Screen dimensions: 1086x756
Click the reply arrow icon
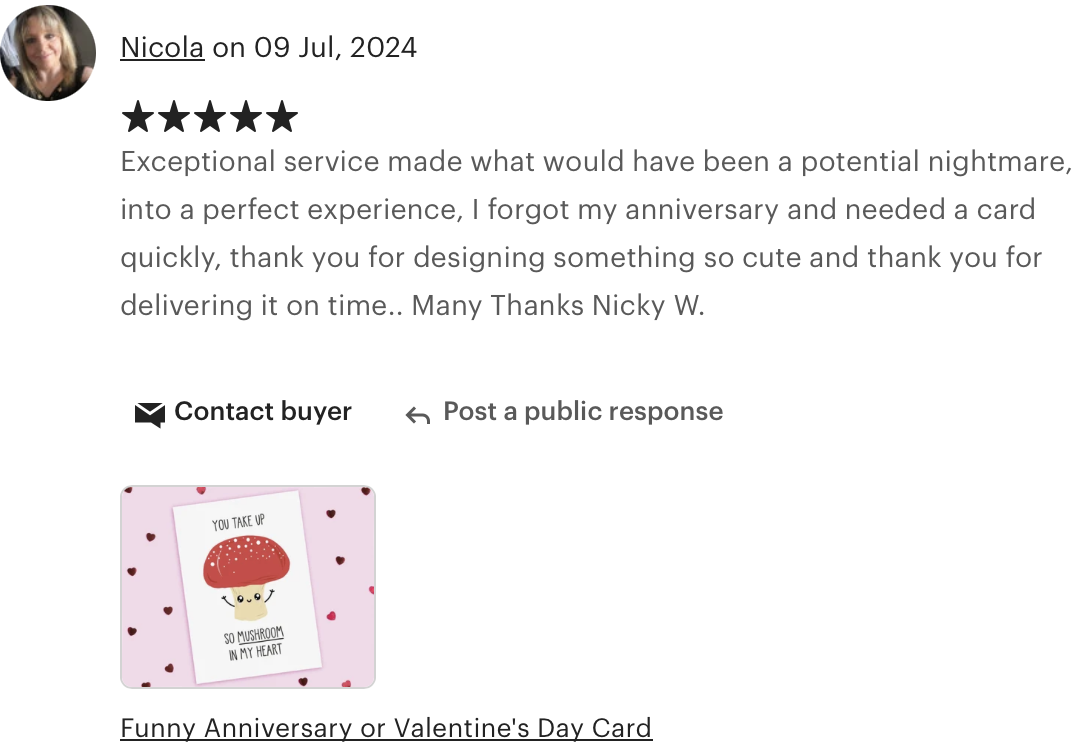[418, 415]
